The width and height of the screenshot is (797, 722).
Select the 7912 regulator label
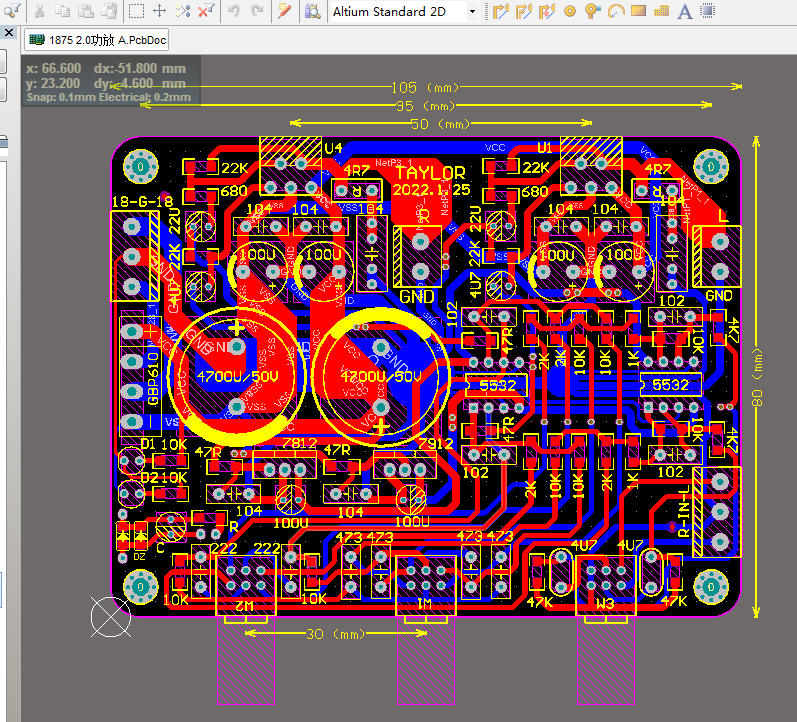(436, 443)
